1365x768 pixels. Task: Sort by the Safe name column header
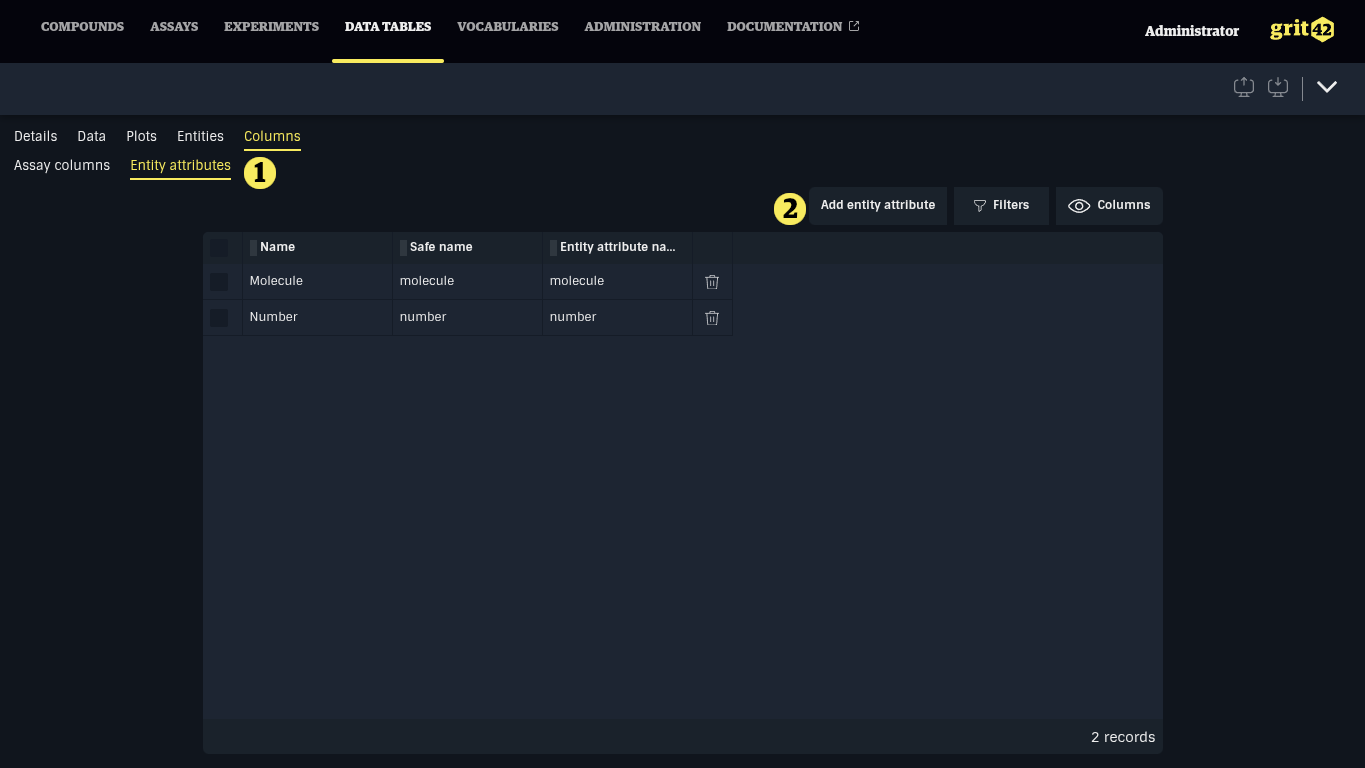tap(441, 247)
